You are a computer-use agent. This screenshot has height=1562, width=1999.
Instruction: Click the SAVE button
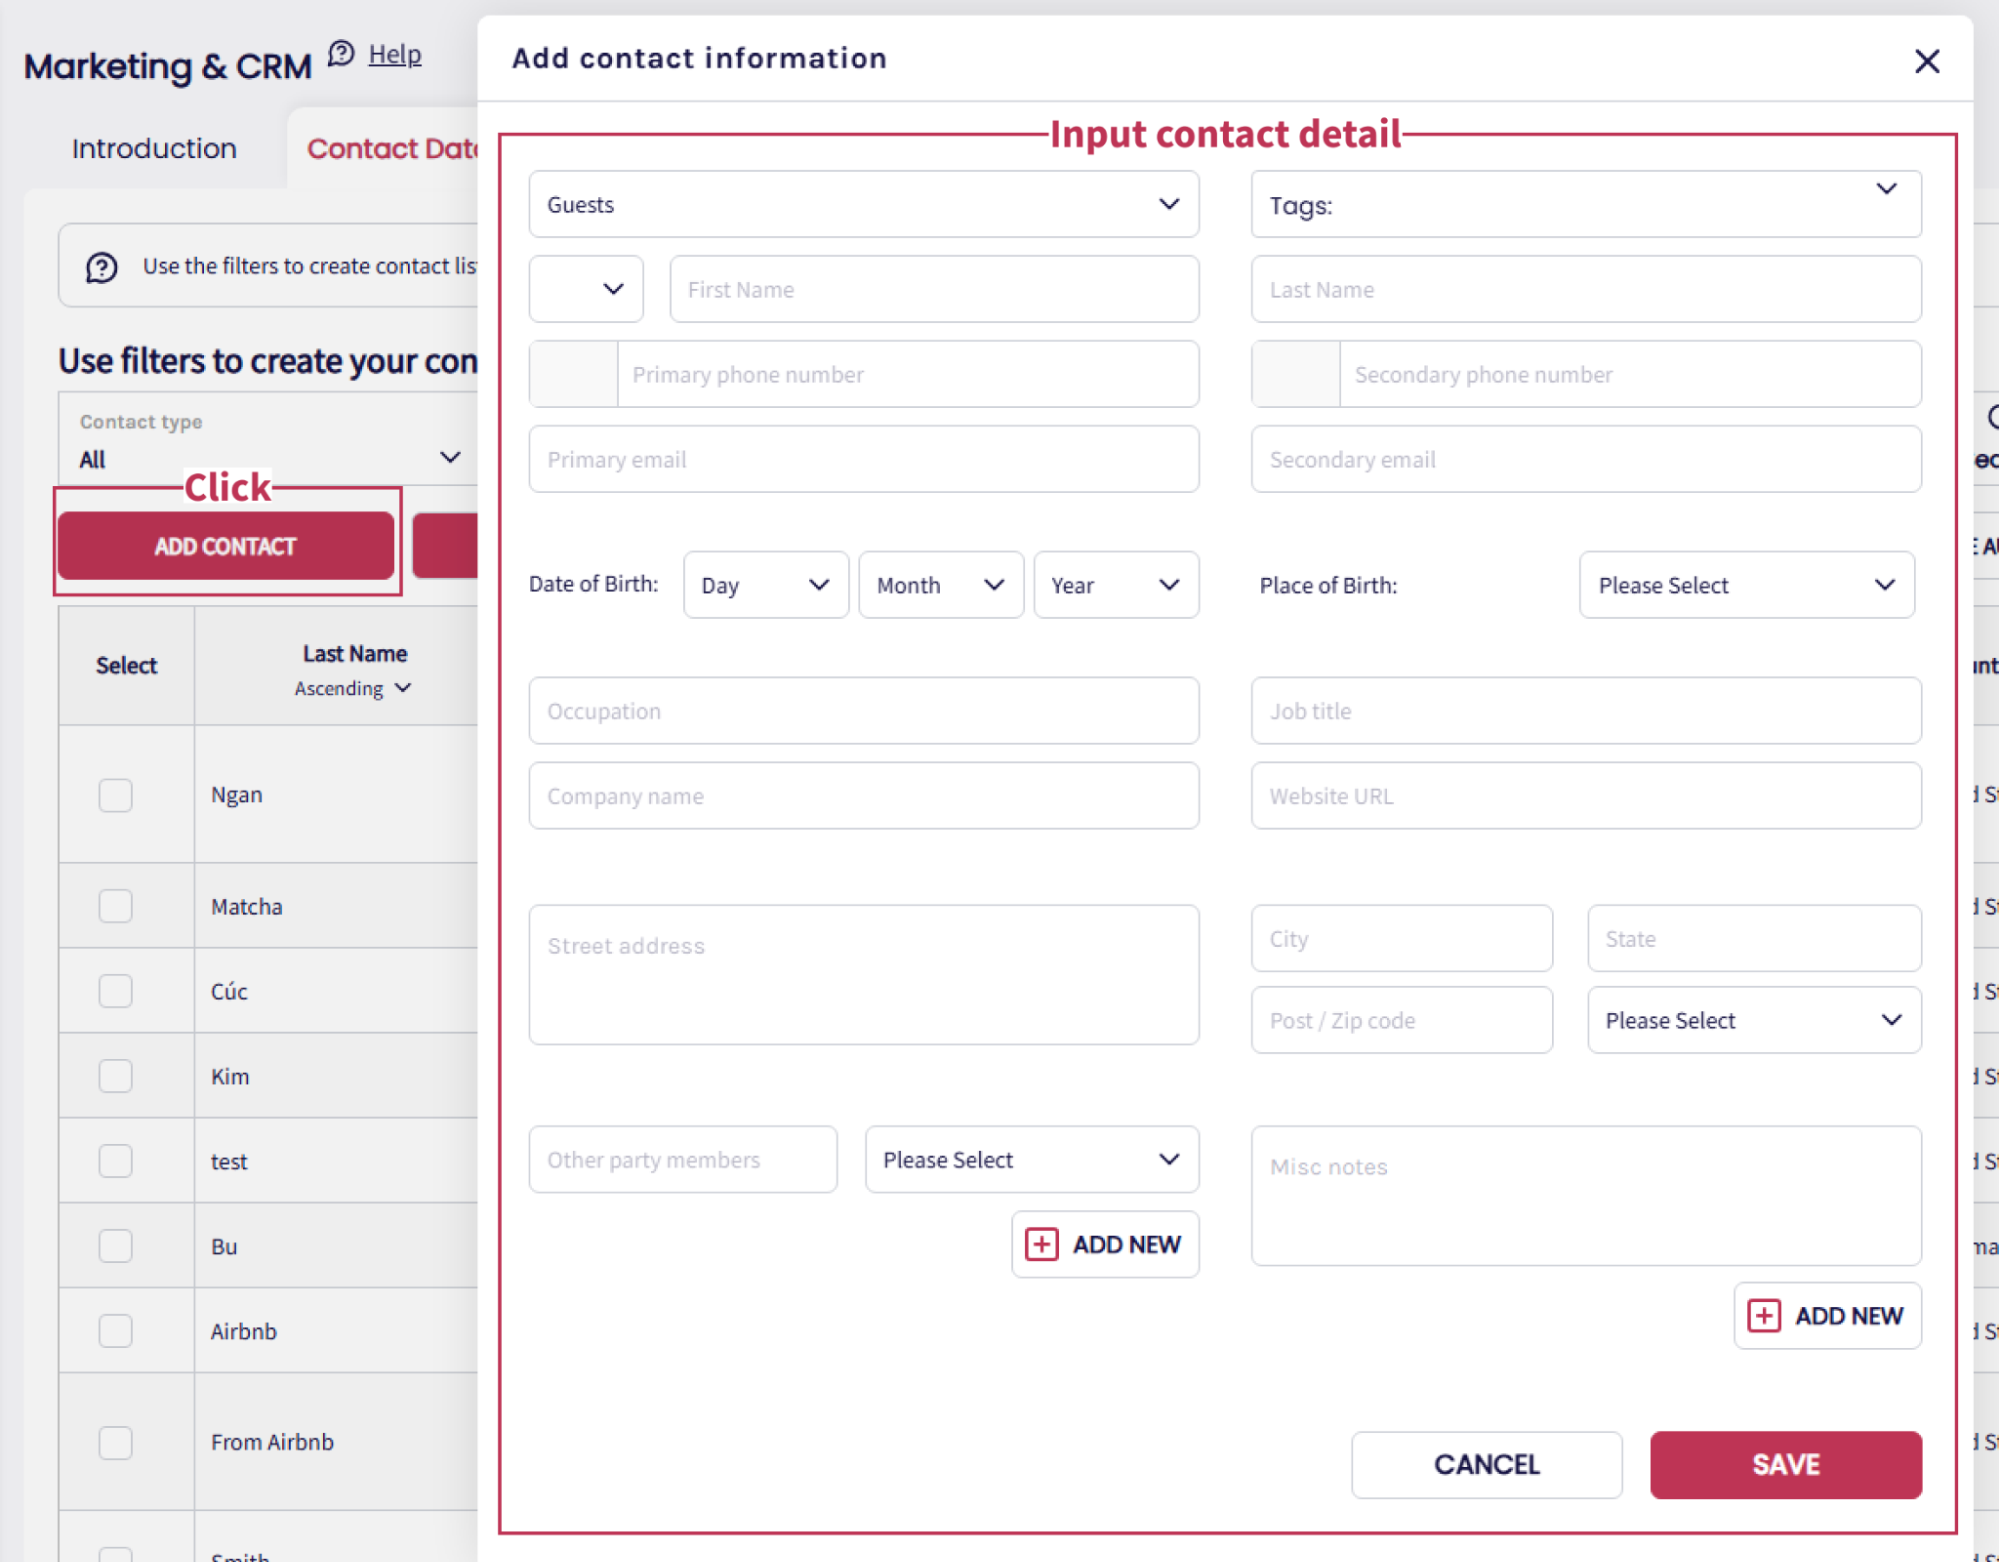pos(1786,1465)
